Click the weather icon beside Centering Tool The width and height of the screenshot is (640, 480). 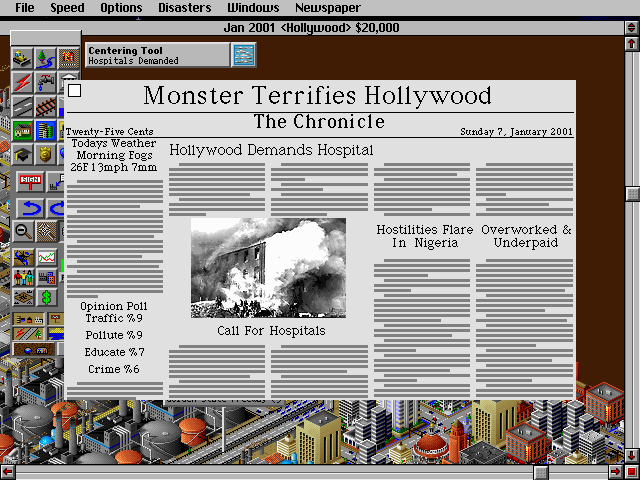tap(244, 55)
